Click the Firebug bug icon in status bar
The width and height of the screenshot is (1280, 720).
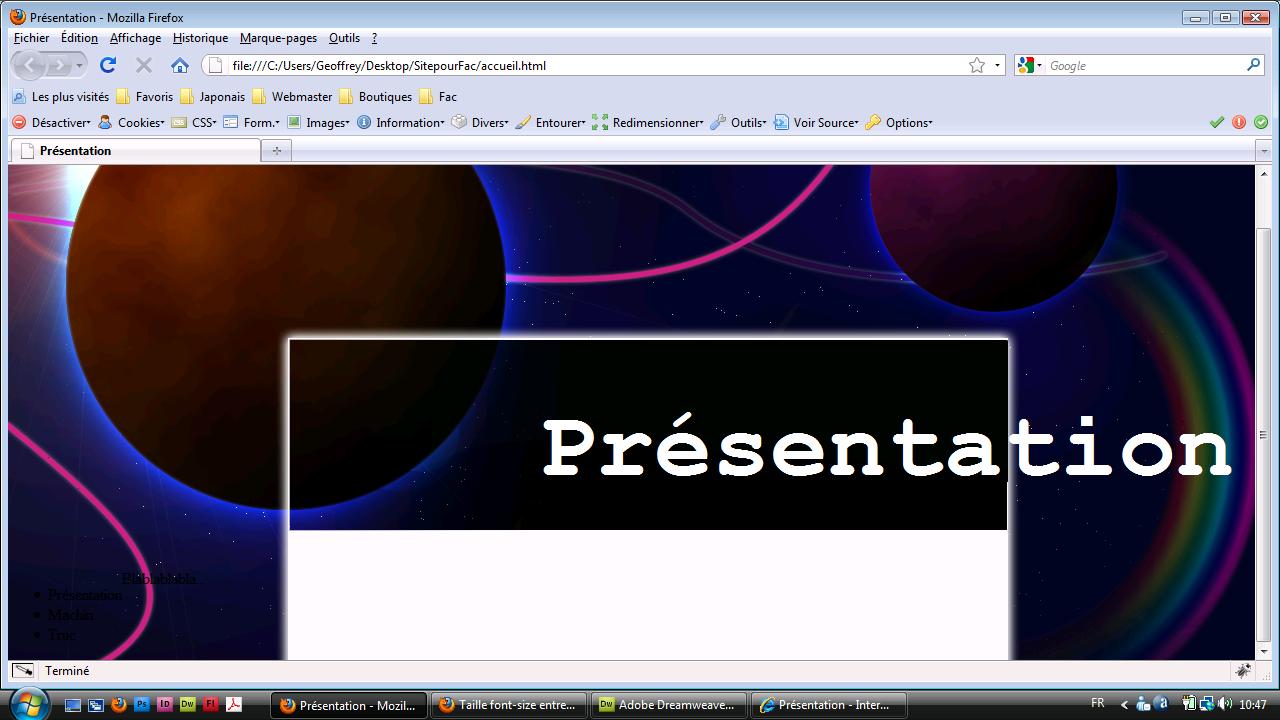1244,671
